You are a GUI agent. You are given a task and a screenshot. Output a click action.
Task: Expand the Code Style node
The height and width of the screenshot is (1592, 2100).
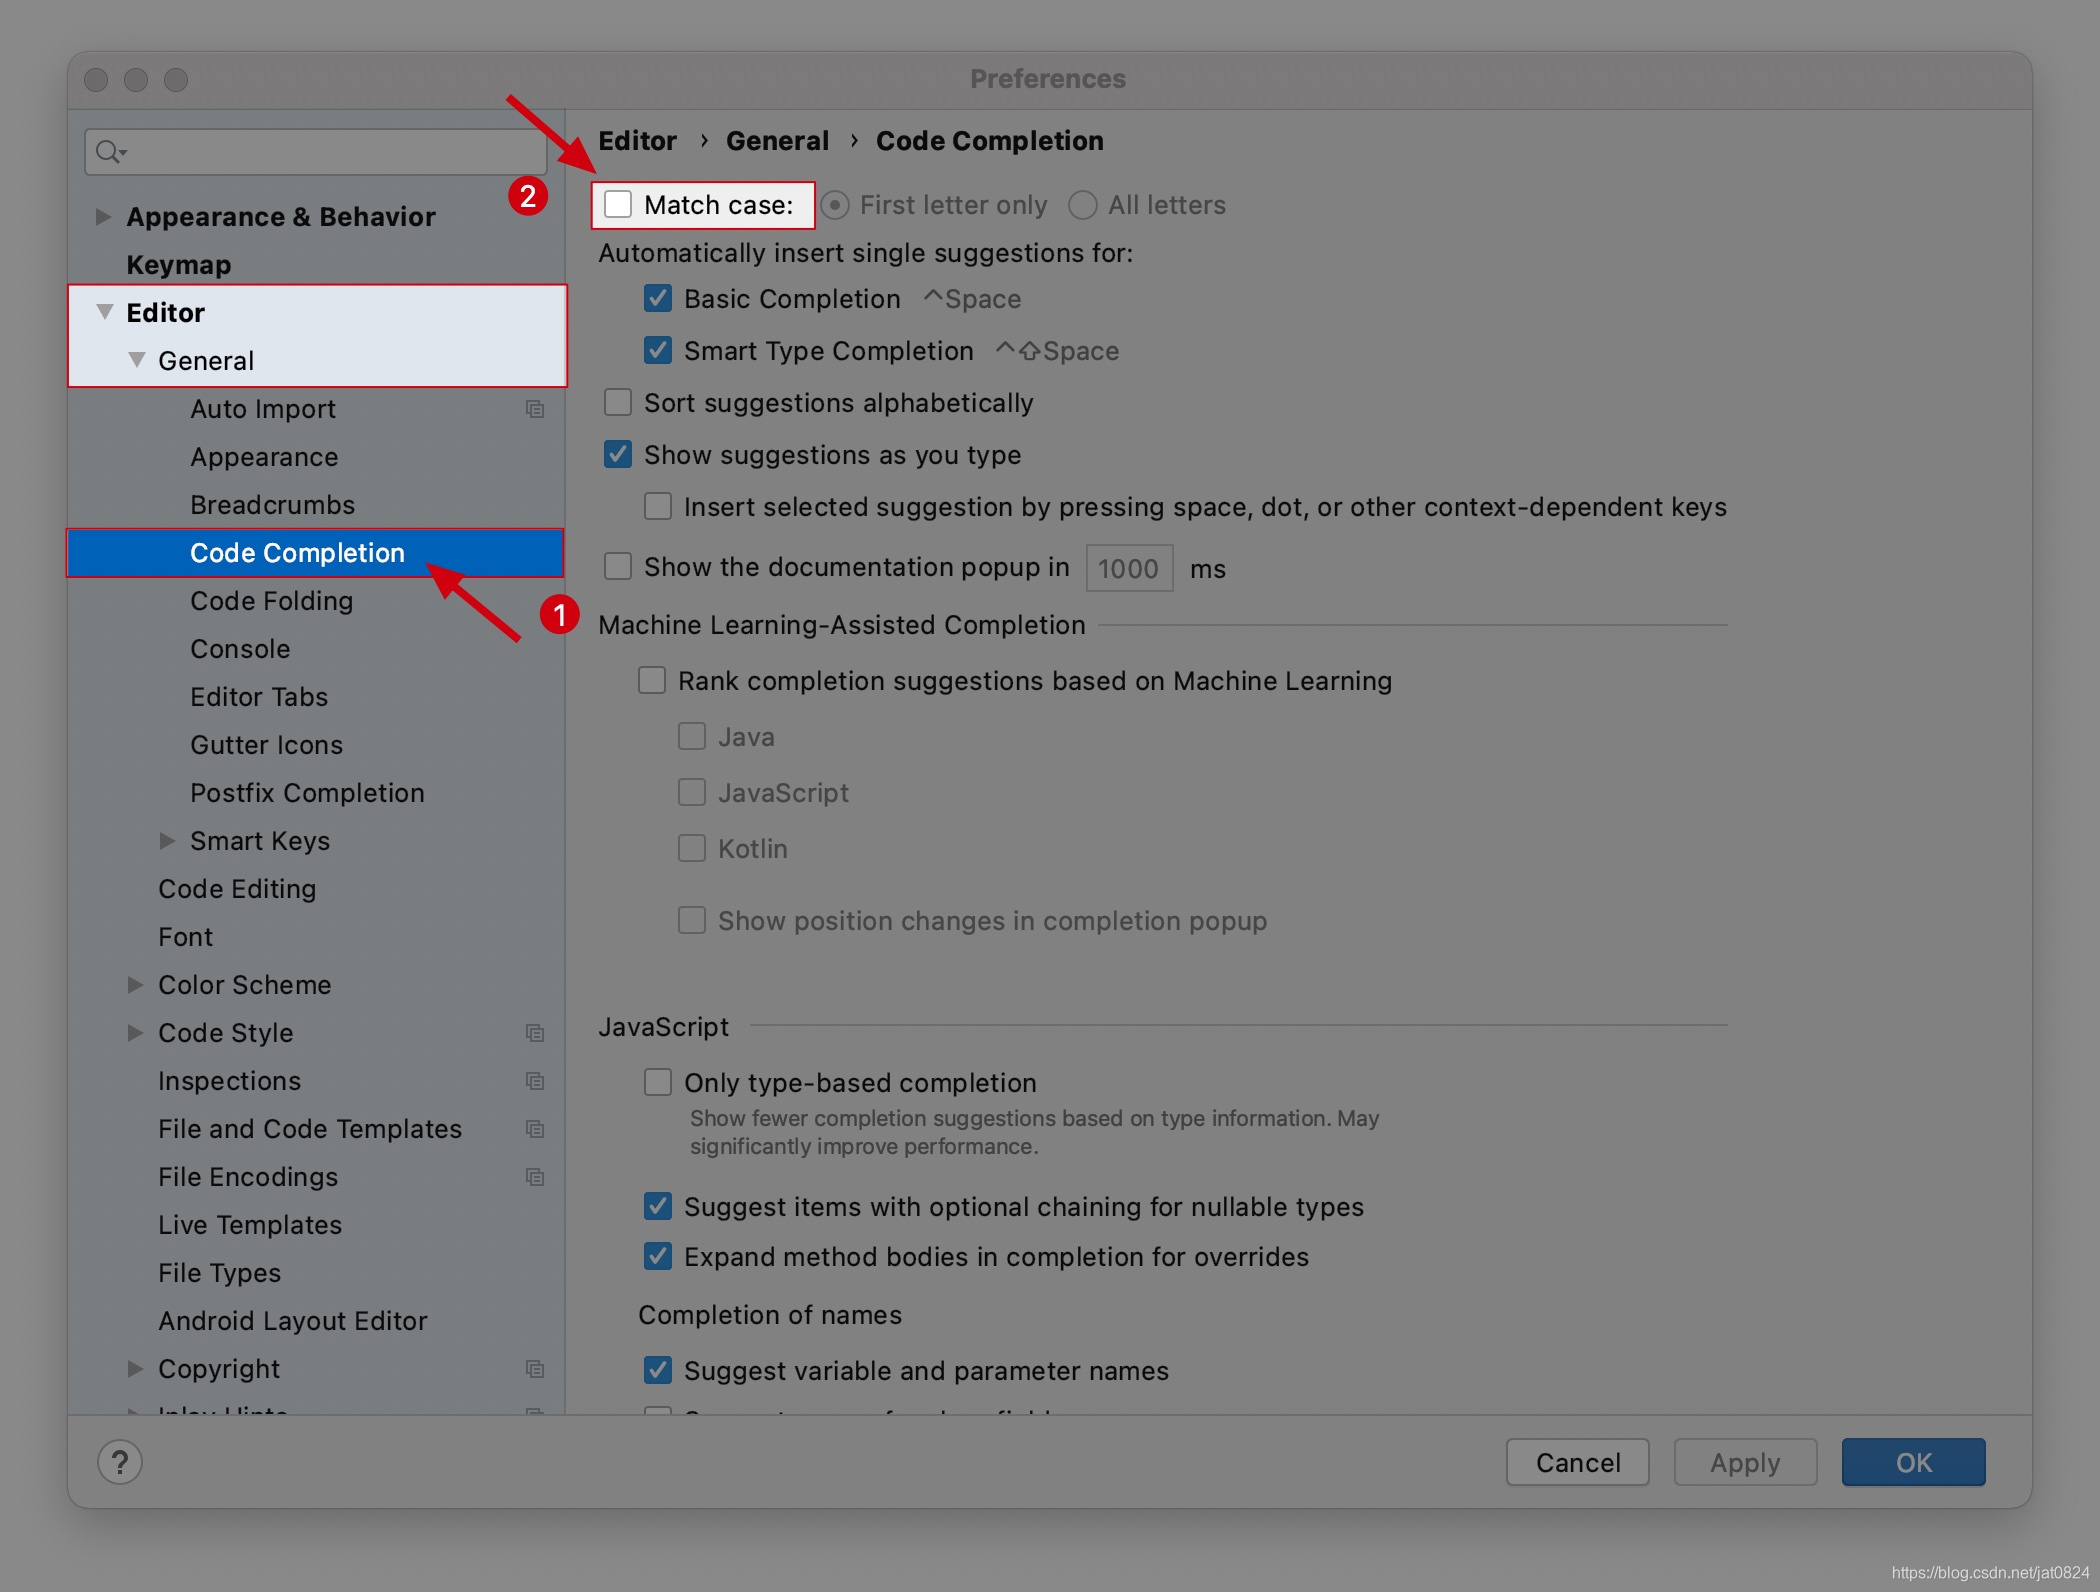coord(135,1033)
